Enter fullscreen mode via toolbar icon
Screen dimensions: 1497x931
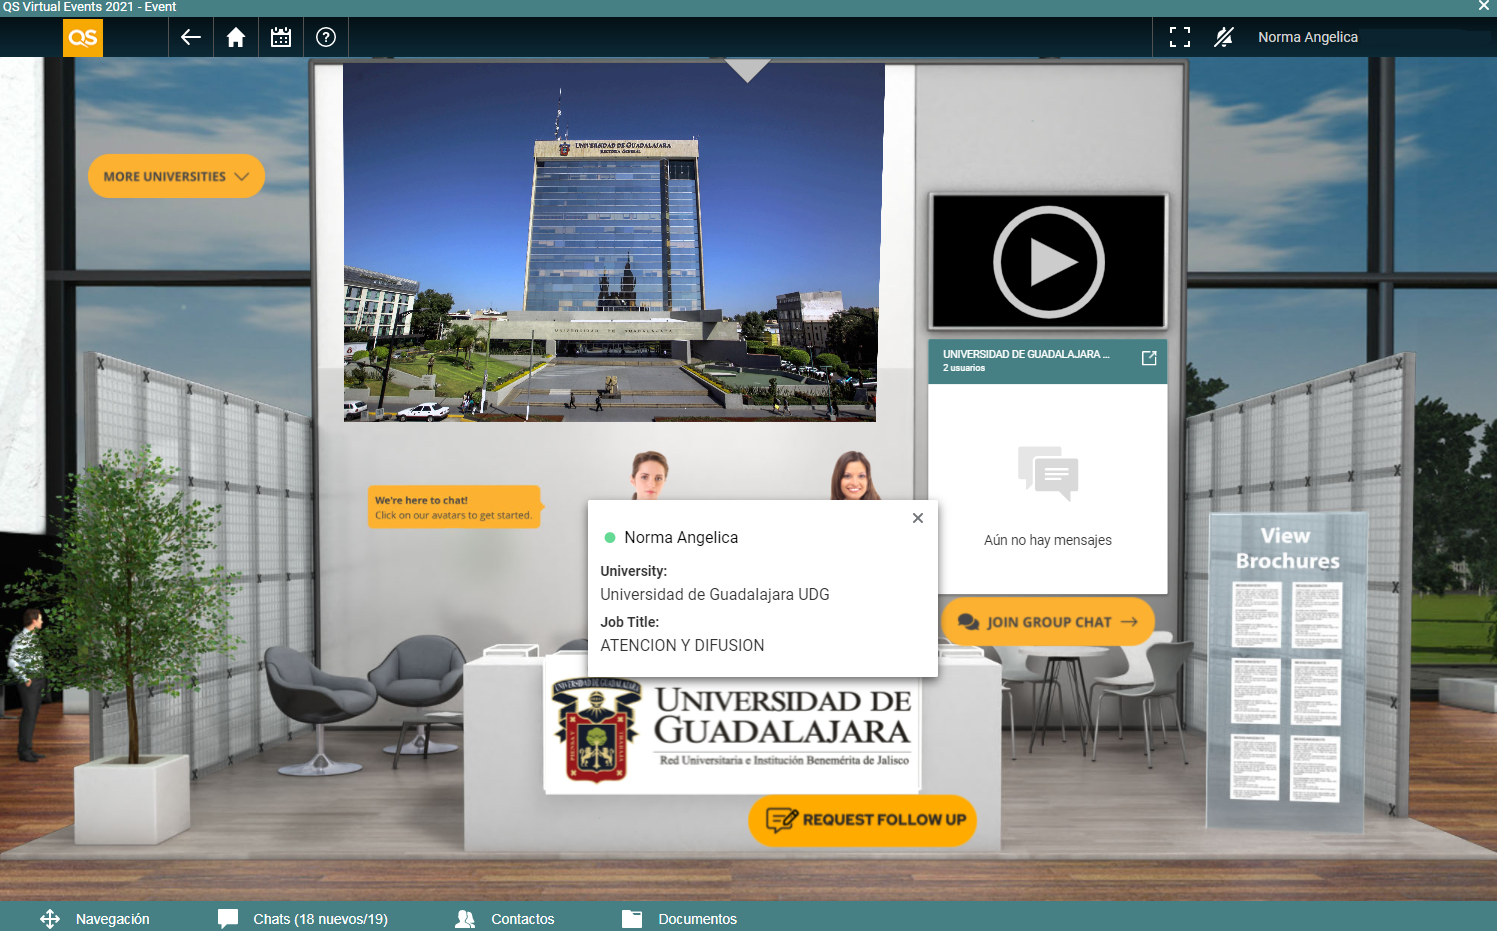point(1180,38)
